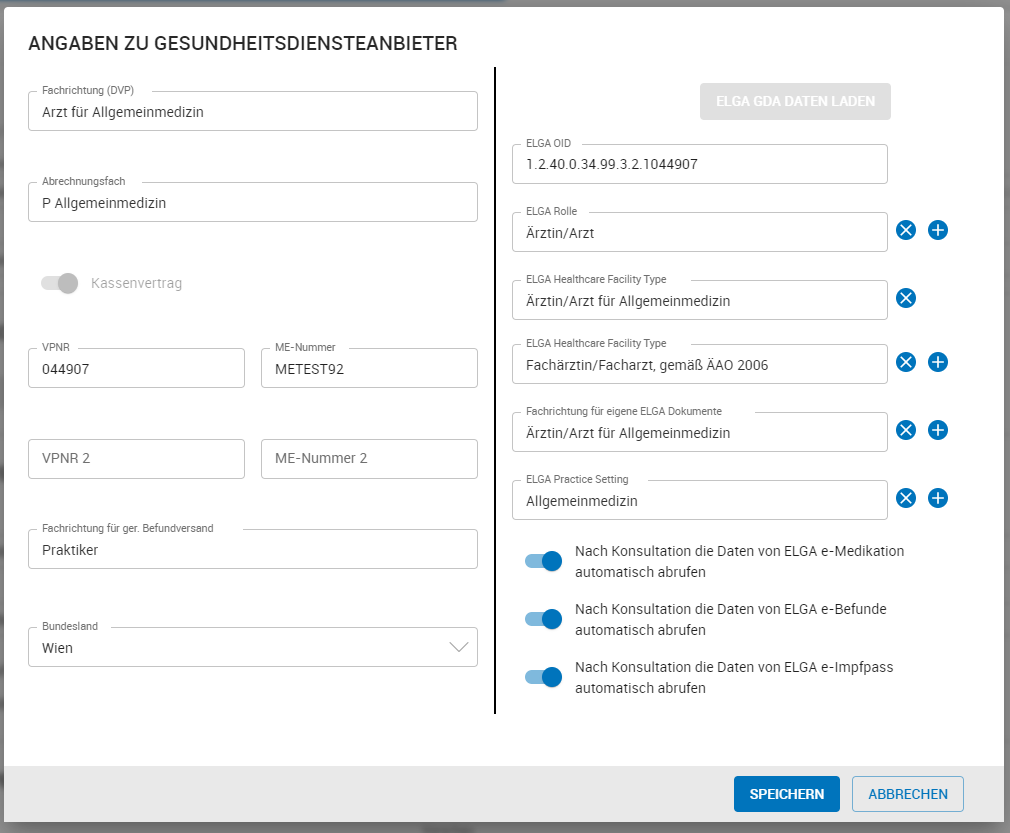Toggle the Kassenvertrag switch
1010x833 pixels.
click(57, 283)
